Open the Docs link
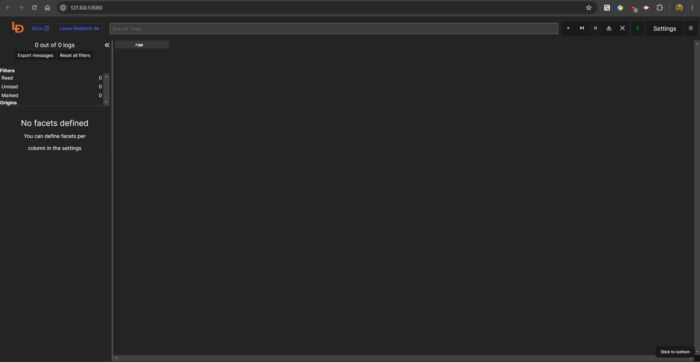The image size is (700, 362). click(x=41, y=29)
